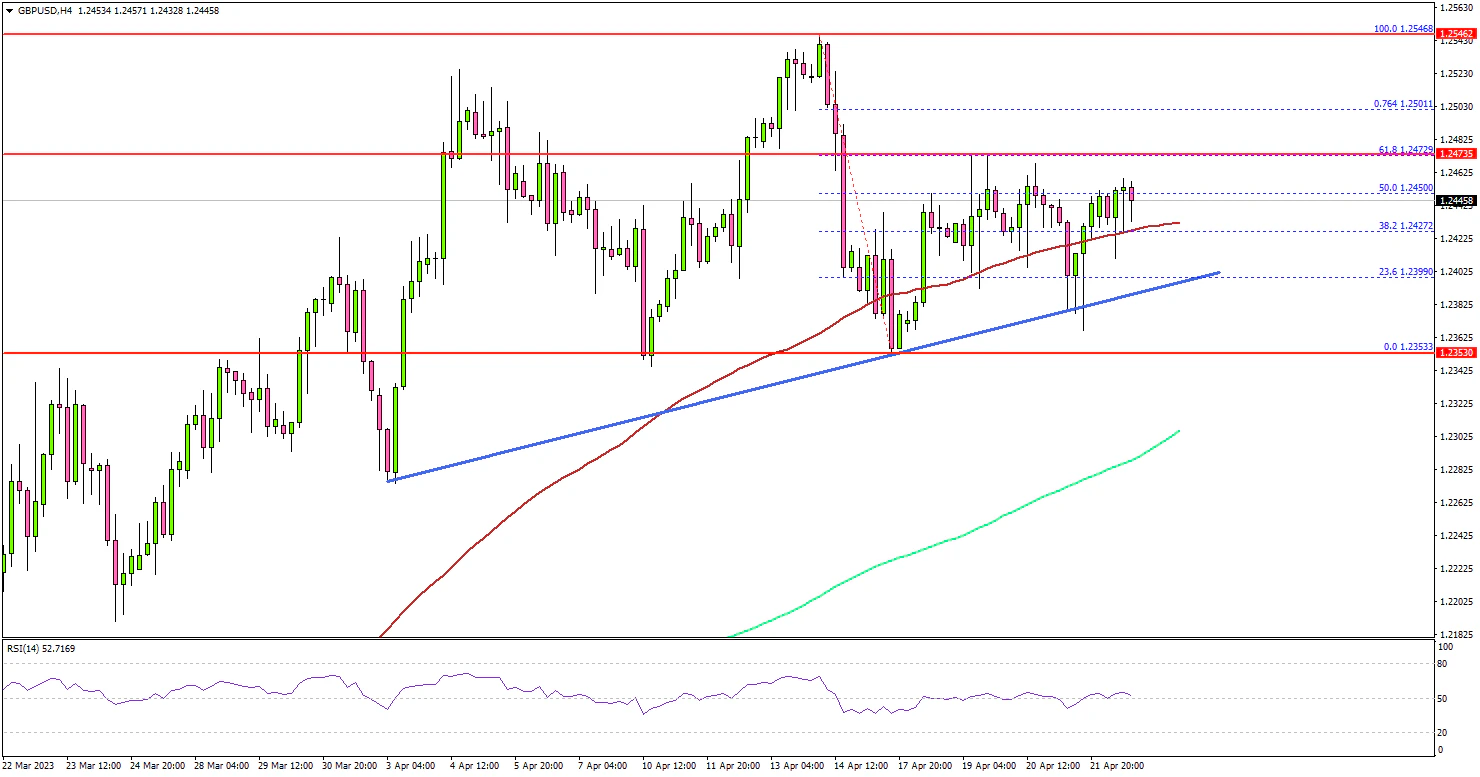Select the 38.2 Fibonacci level label

click(x=1405, y=226)
